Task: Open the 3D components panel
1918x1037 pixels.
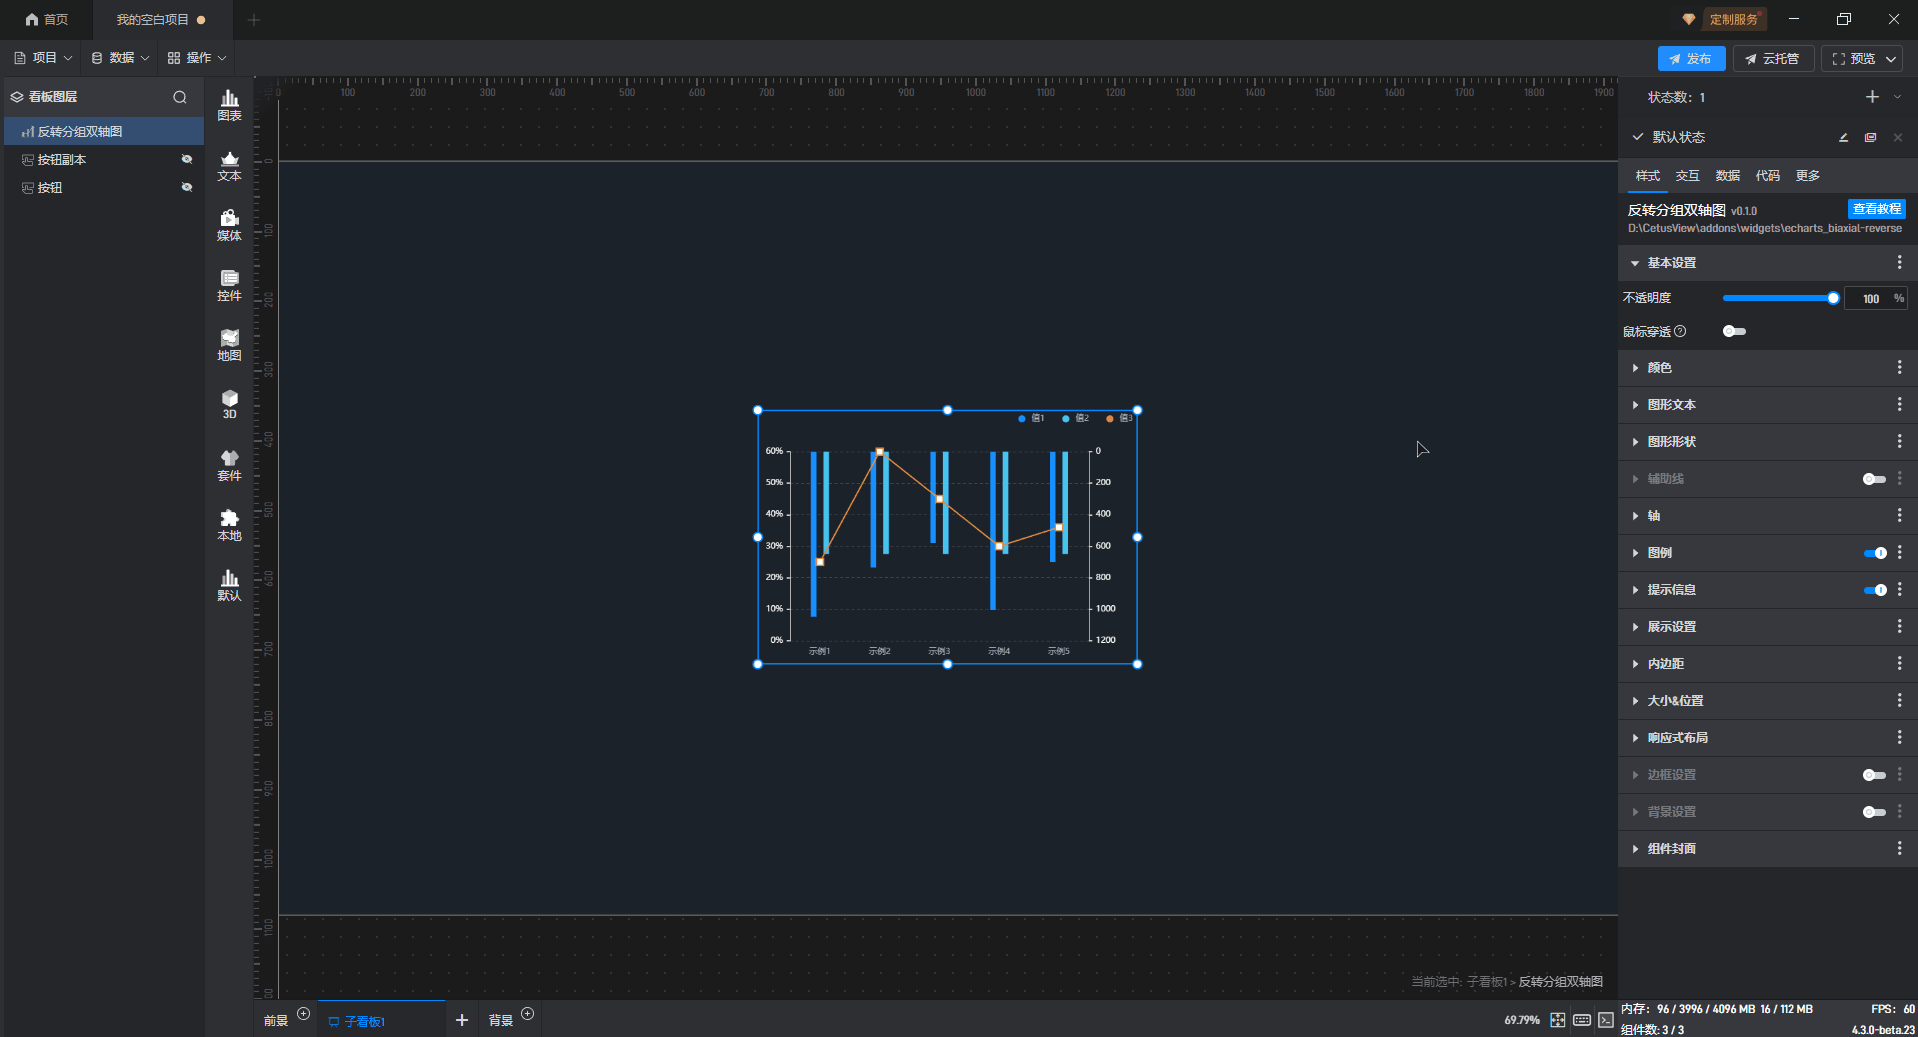Action: 229,404
